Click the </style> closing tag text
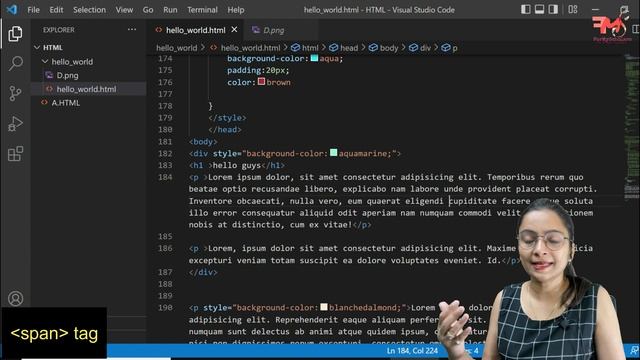 coord(227,118)
